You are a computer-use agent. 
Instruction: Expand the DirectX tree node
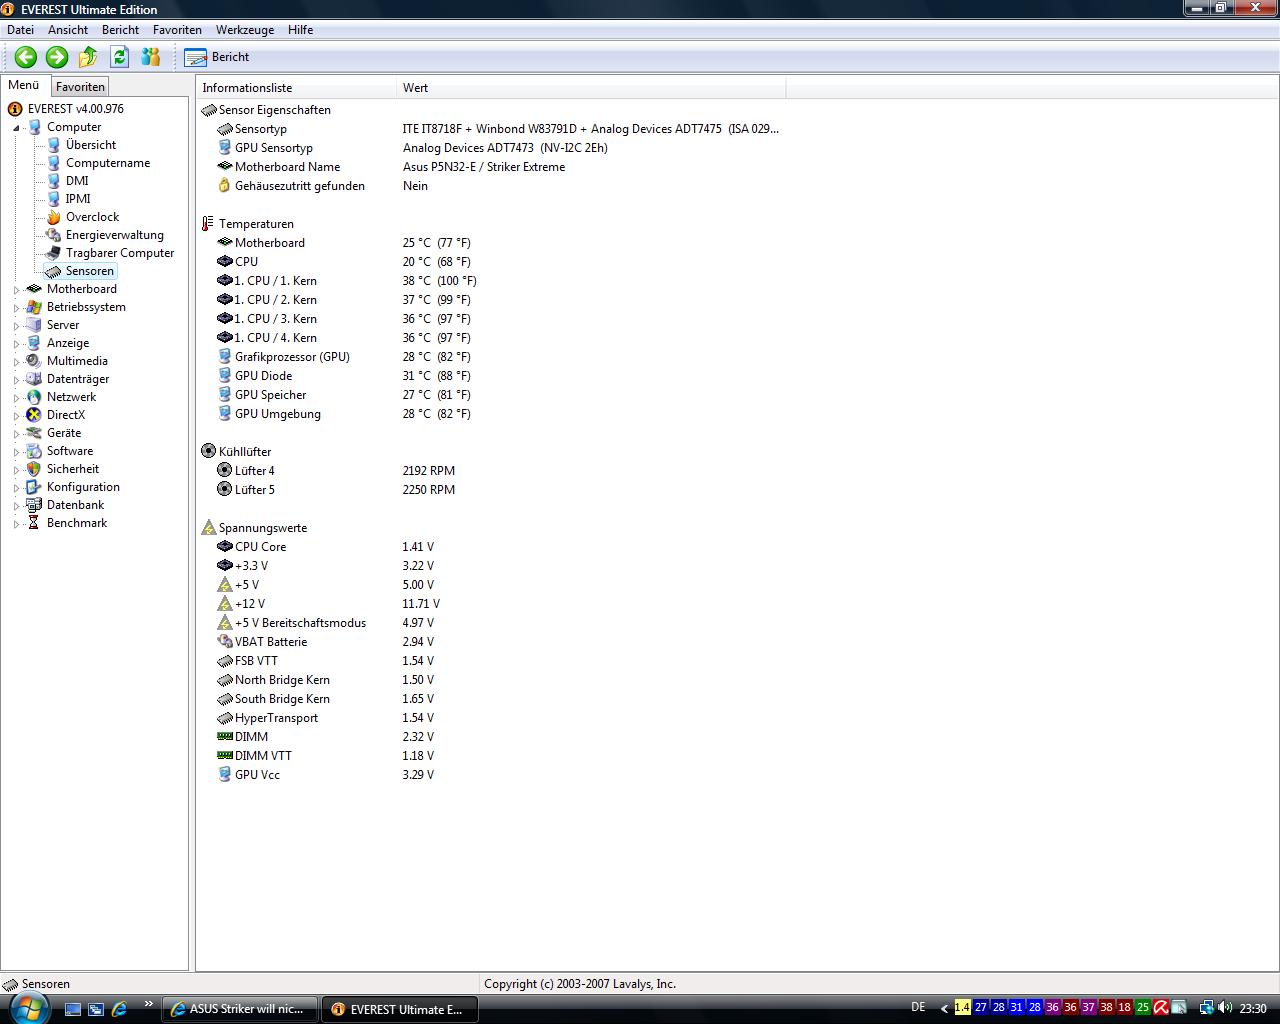coord(16,416)
